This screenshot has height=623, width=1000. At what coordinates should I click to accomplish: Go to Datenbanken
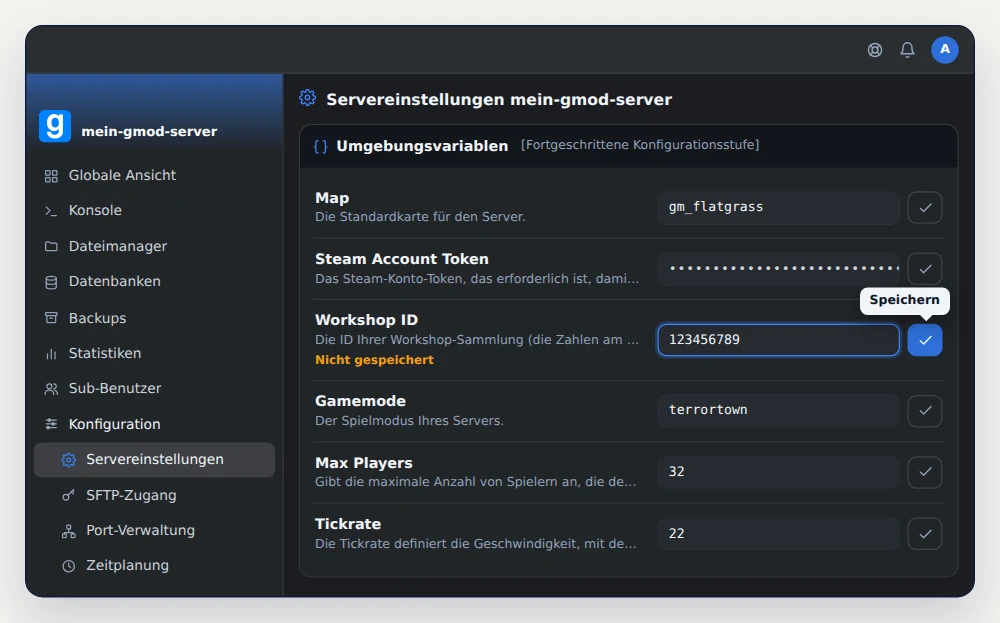point(154,281)
